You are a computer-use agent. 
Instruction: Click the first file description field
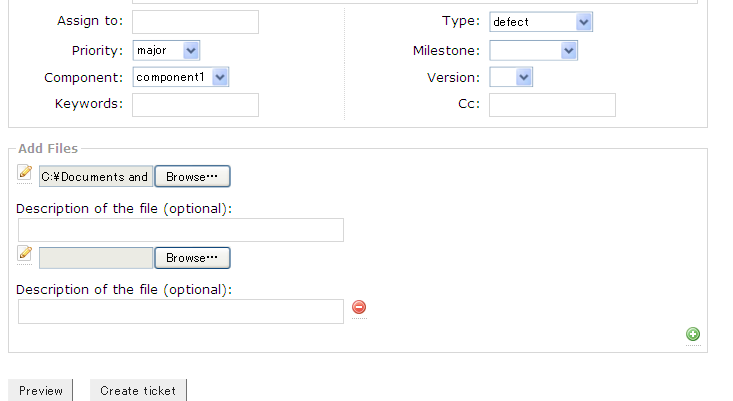[181, 230]
